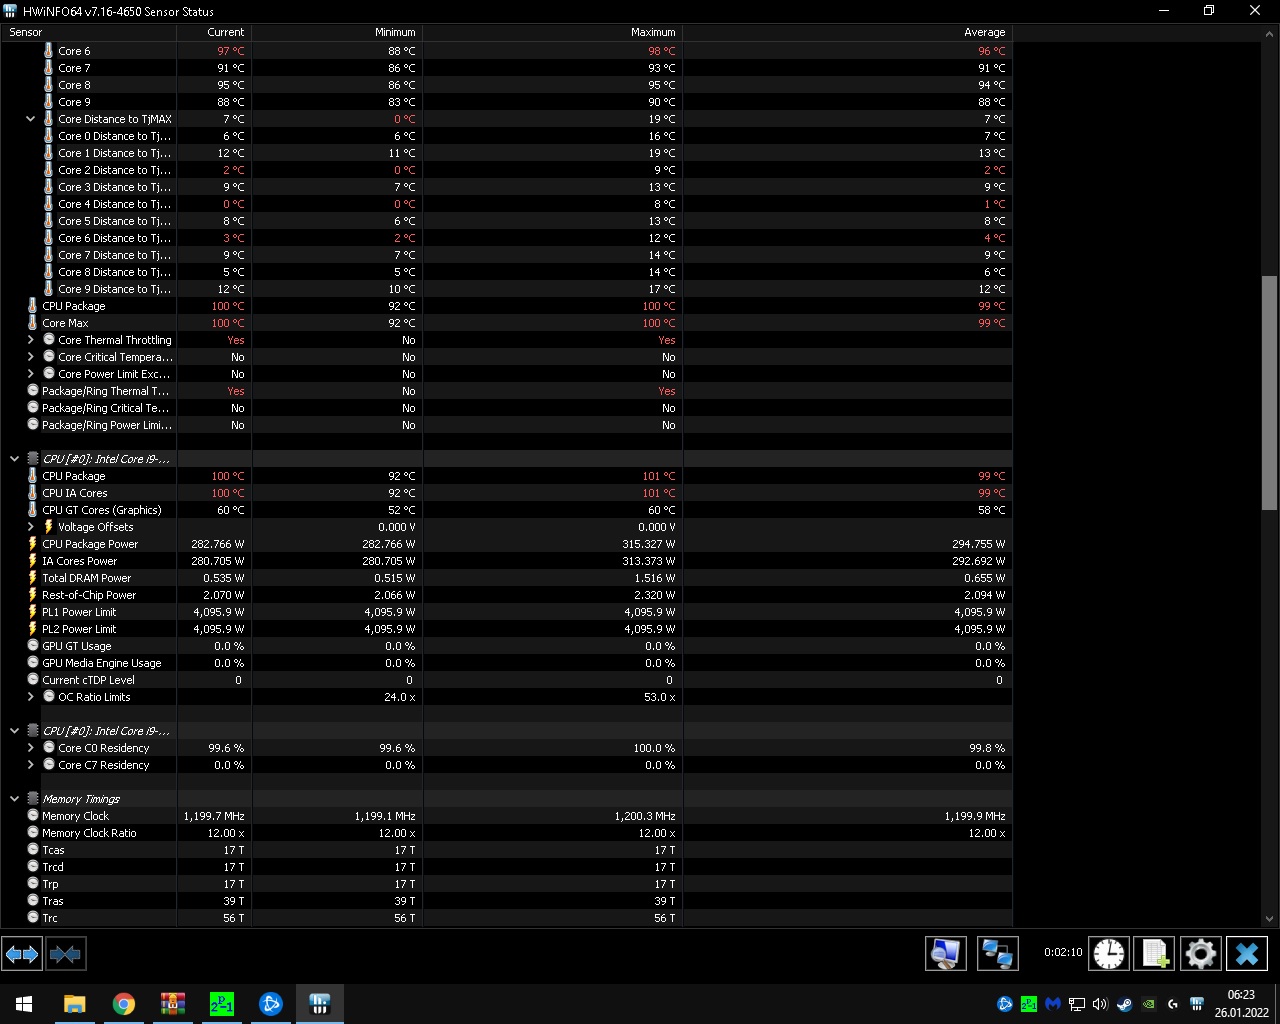
Task: Select the Tras timing row
Action: 506,901
